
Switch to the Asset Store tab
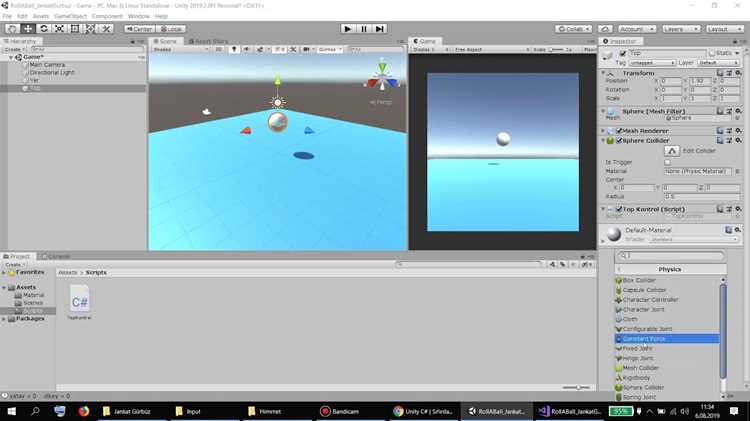208,42
